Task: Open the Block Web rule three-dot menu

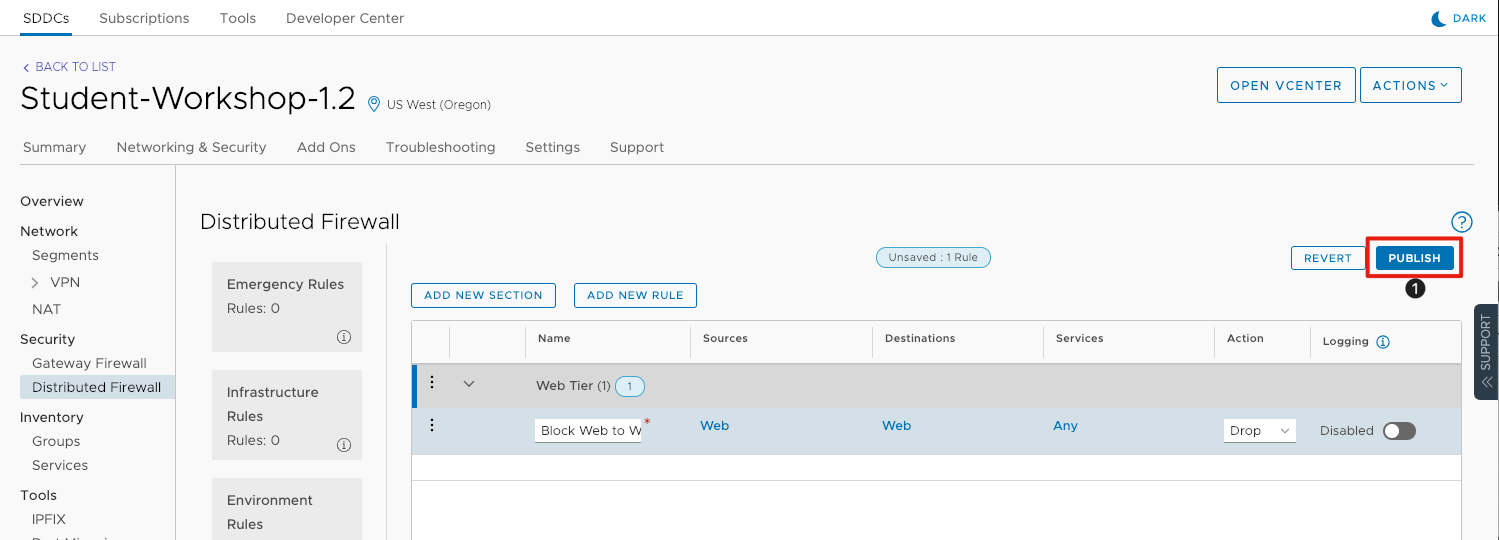Action: (432, 425)
